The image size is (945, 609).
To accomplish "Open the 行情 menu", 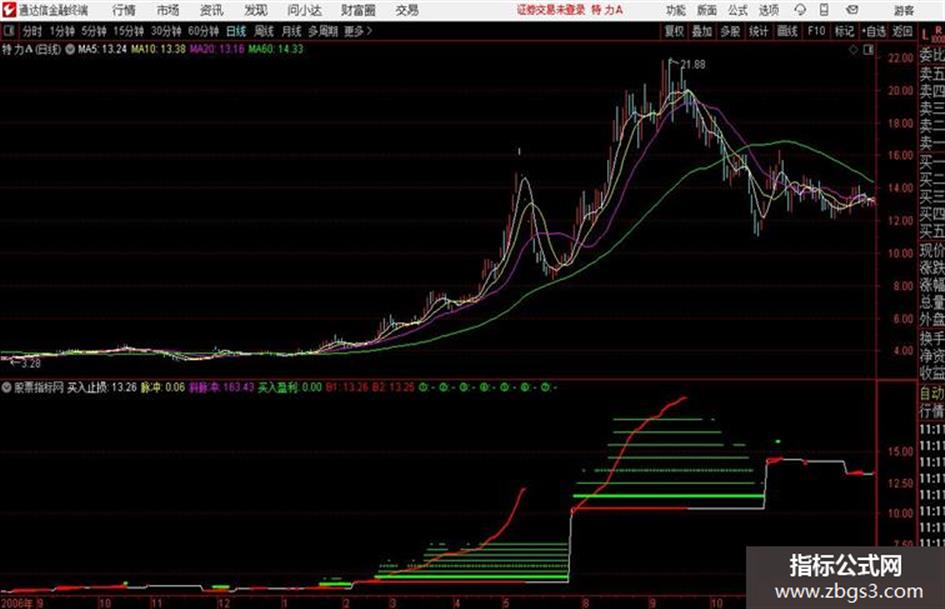I will 124,10.
